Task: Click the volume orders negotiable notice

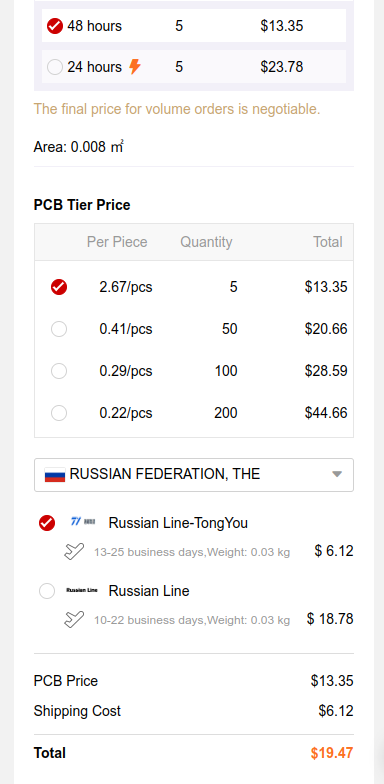Action: 177,109
